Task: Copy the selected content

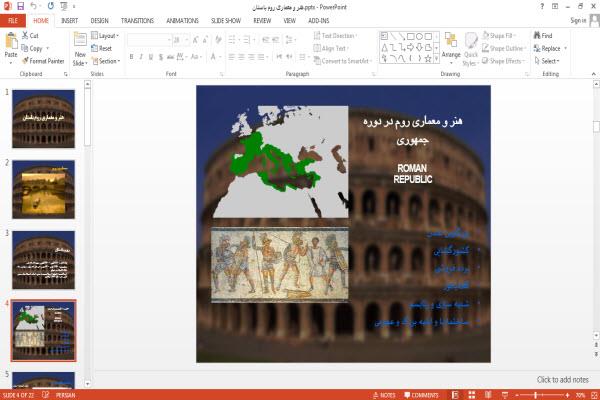Action: pos(32,48)
